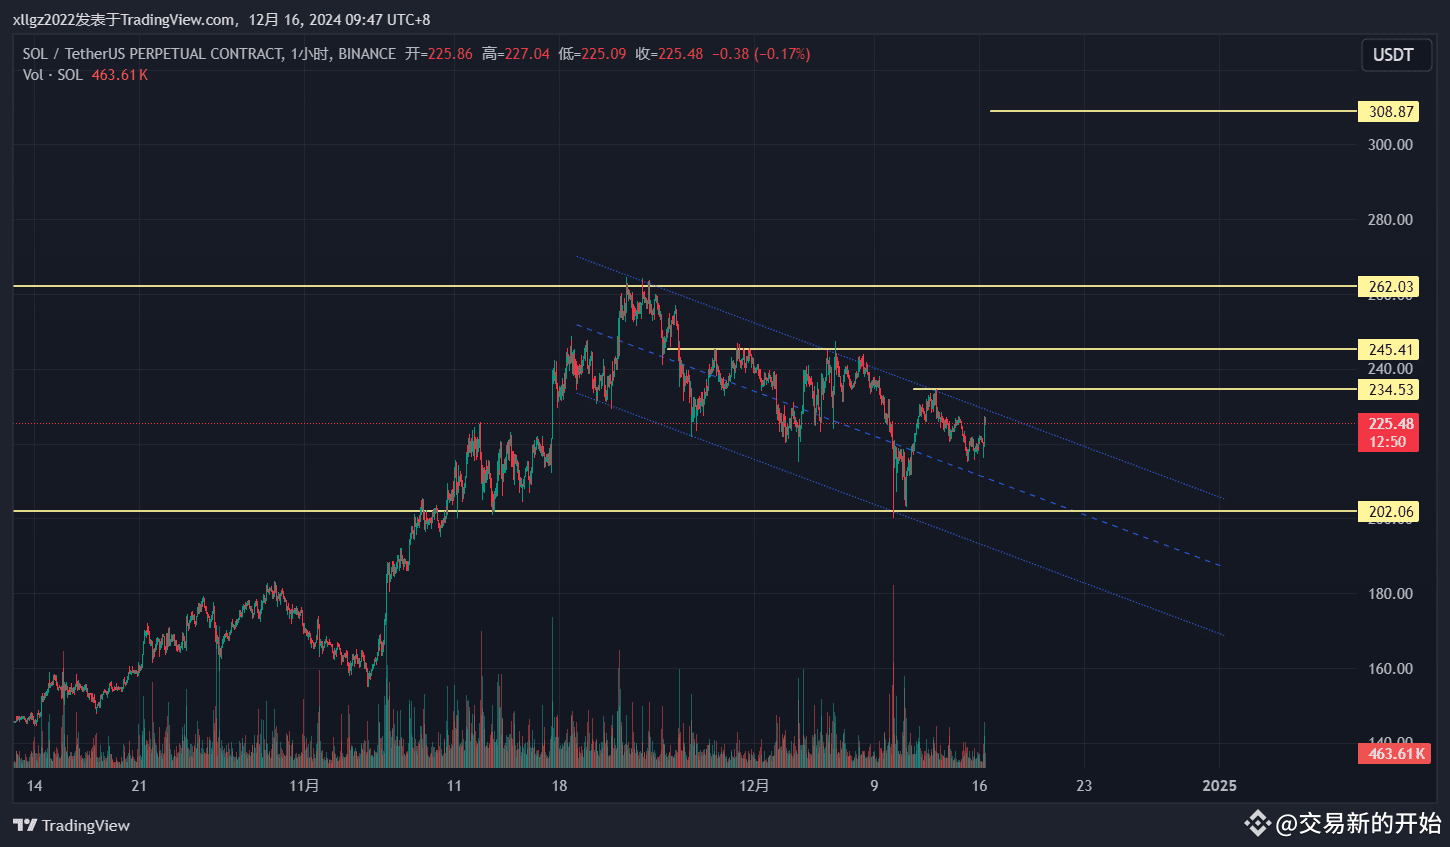
Task: Select the 2025 label on time axis
Action: 1219,786
